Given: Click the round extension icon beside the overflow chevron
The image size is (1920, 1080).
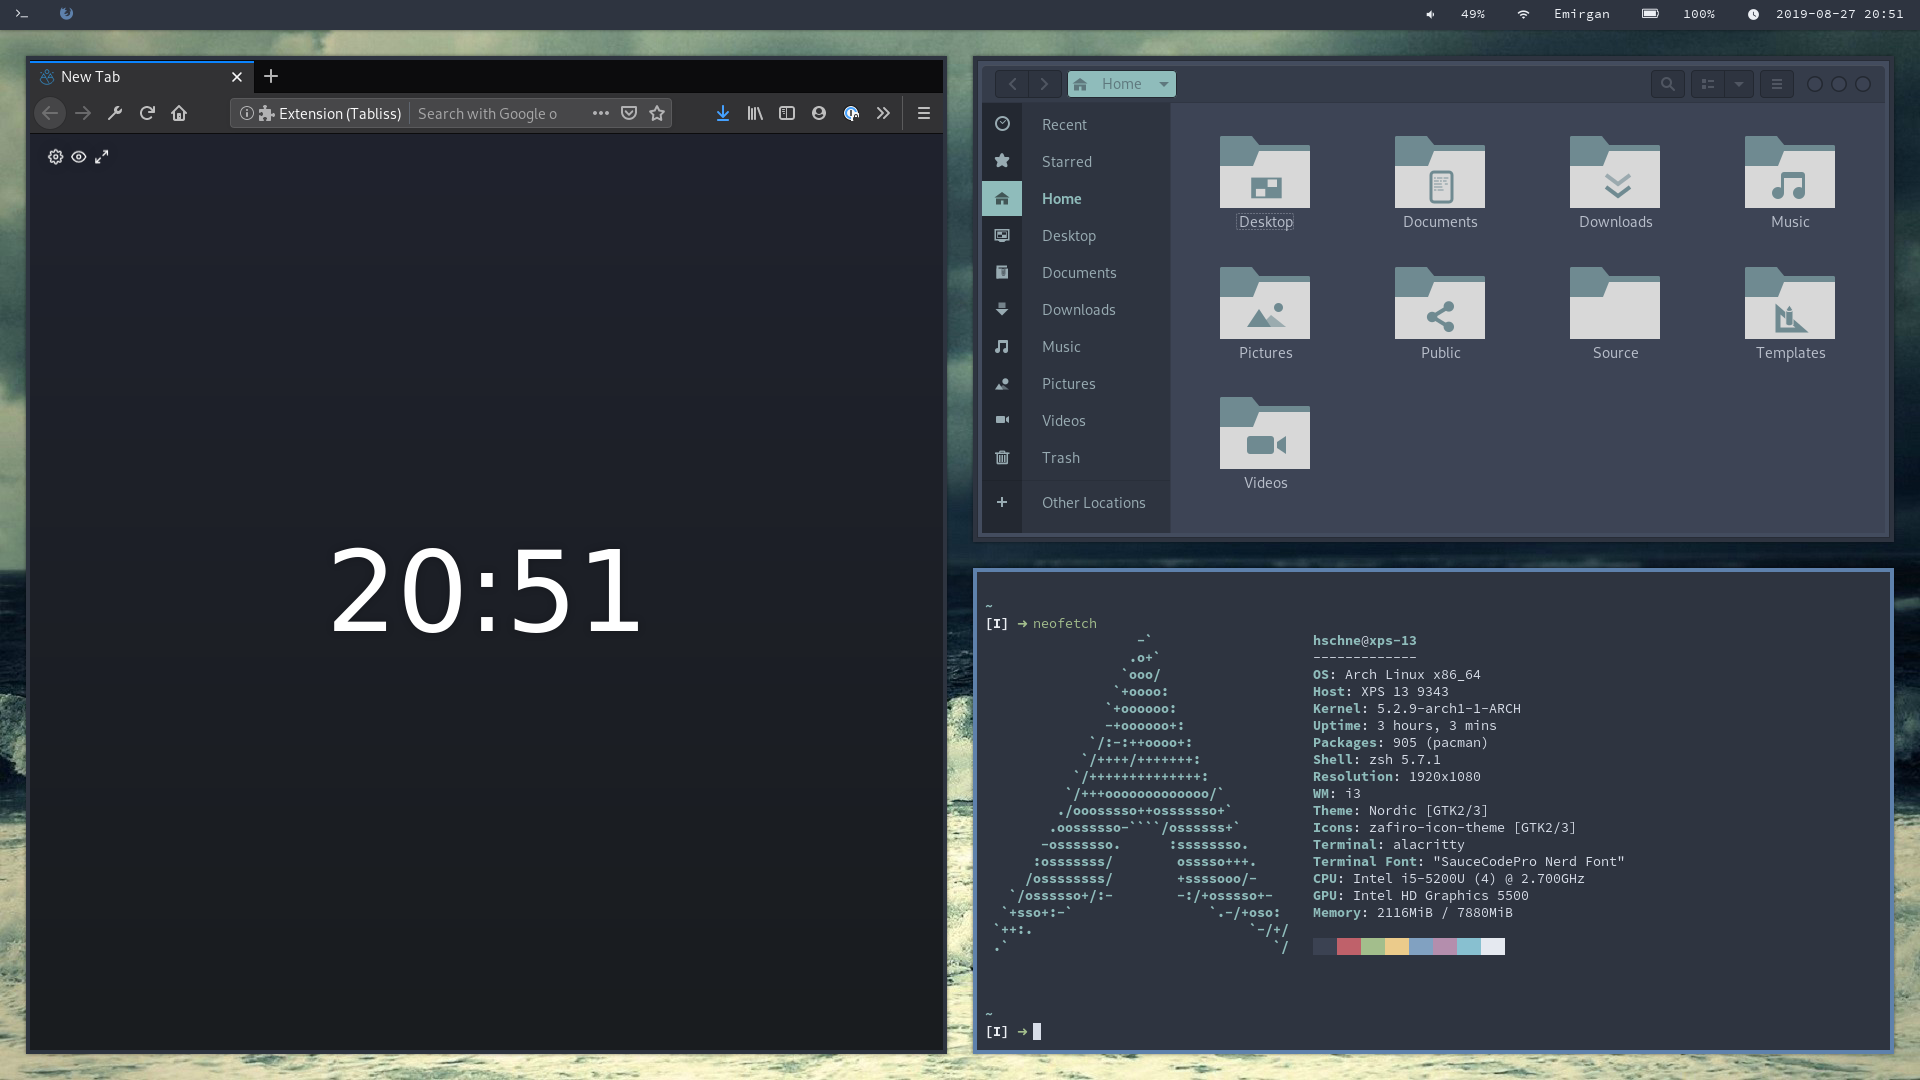Looking at the screenshot, I should tap(851, 113).
